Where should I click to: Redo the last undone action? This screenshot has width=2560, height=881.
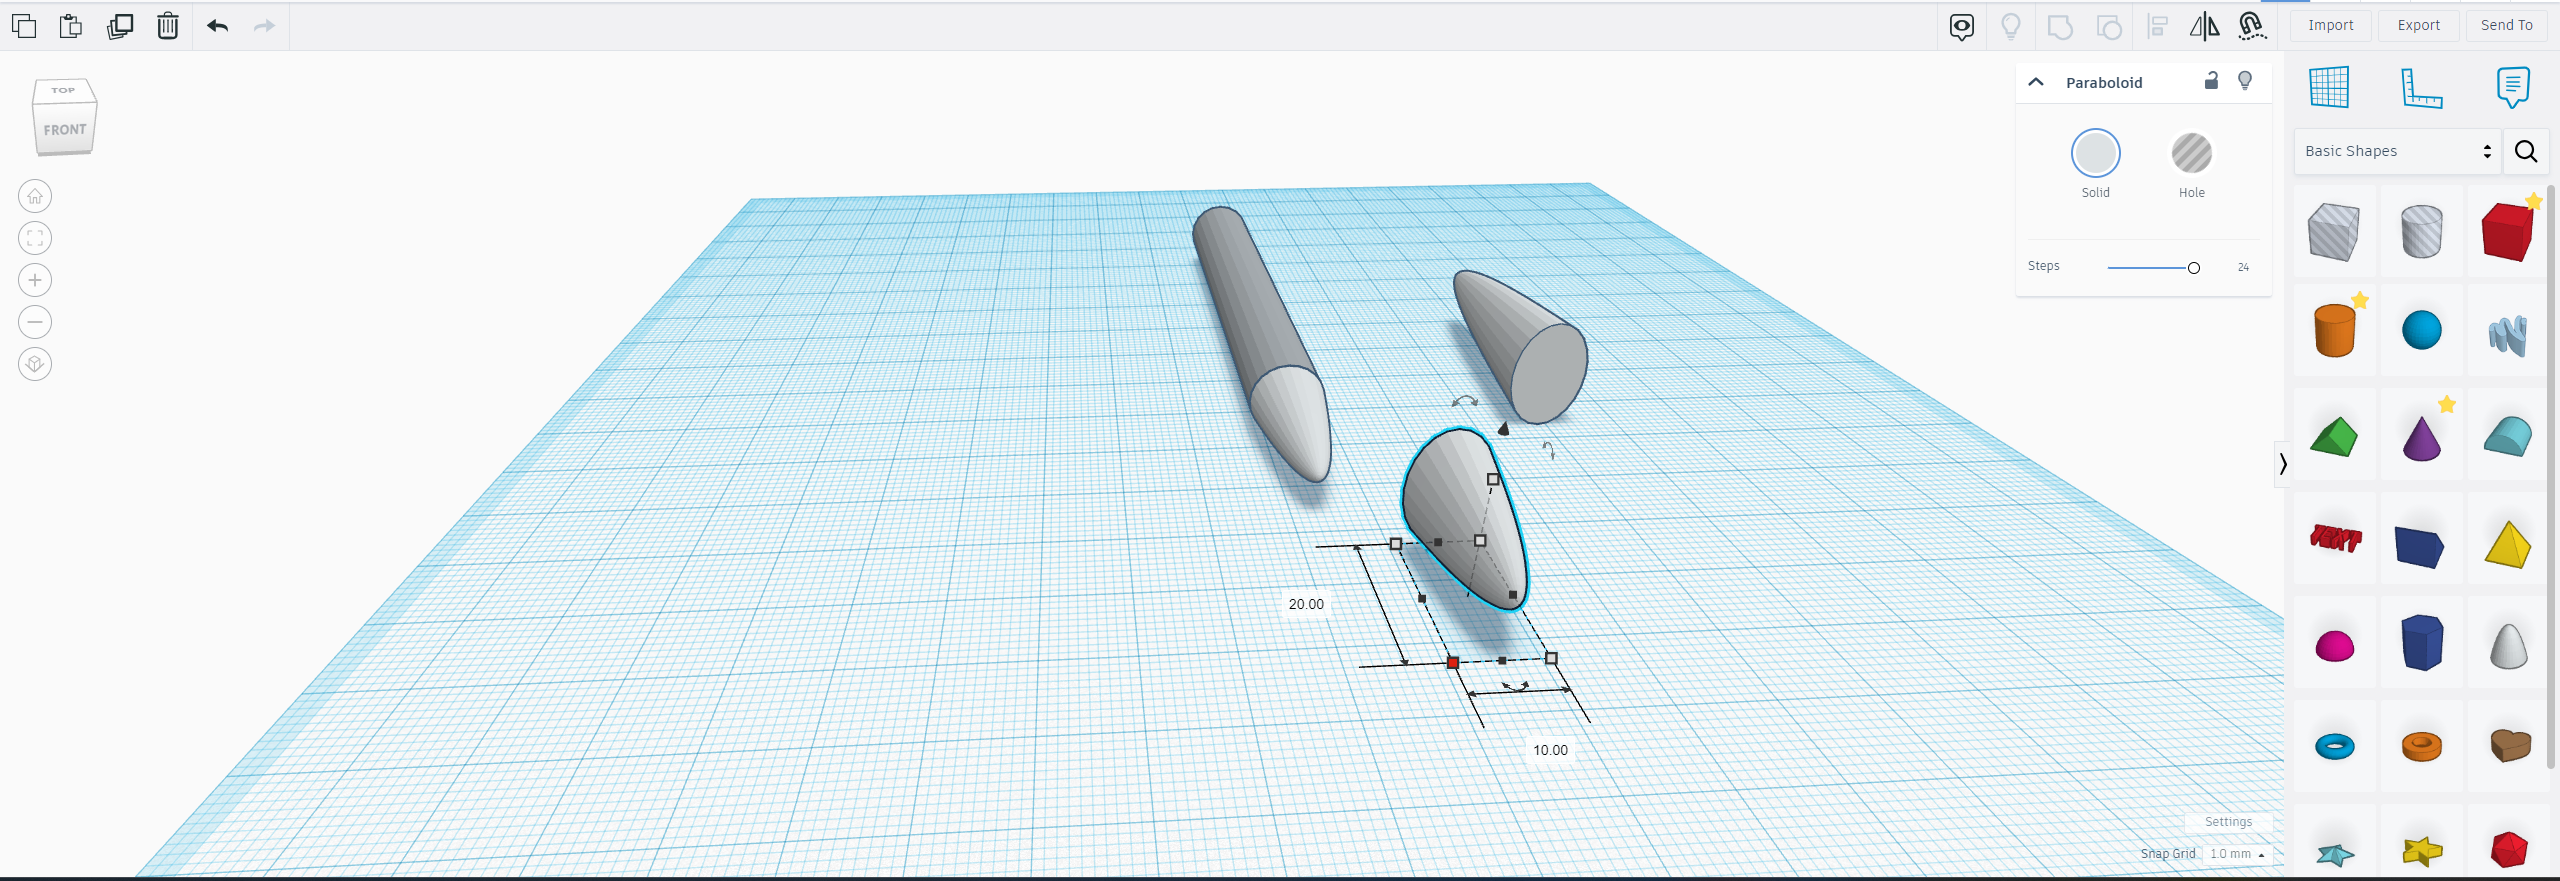point(264,26)
